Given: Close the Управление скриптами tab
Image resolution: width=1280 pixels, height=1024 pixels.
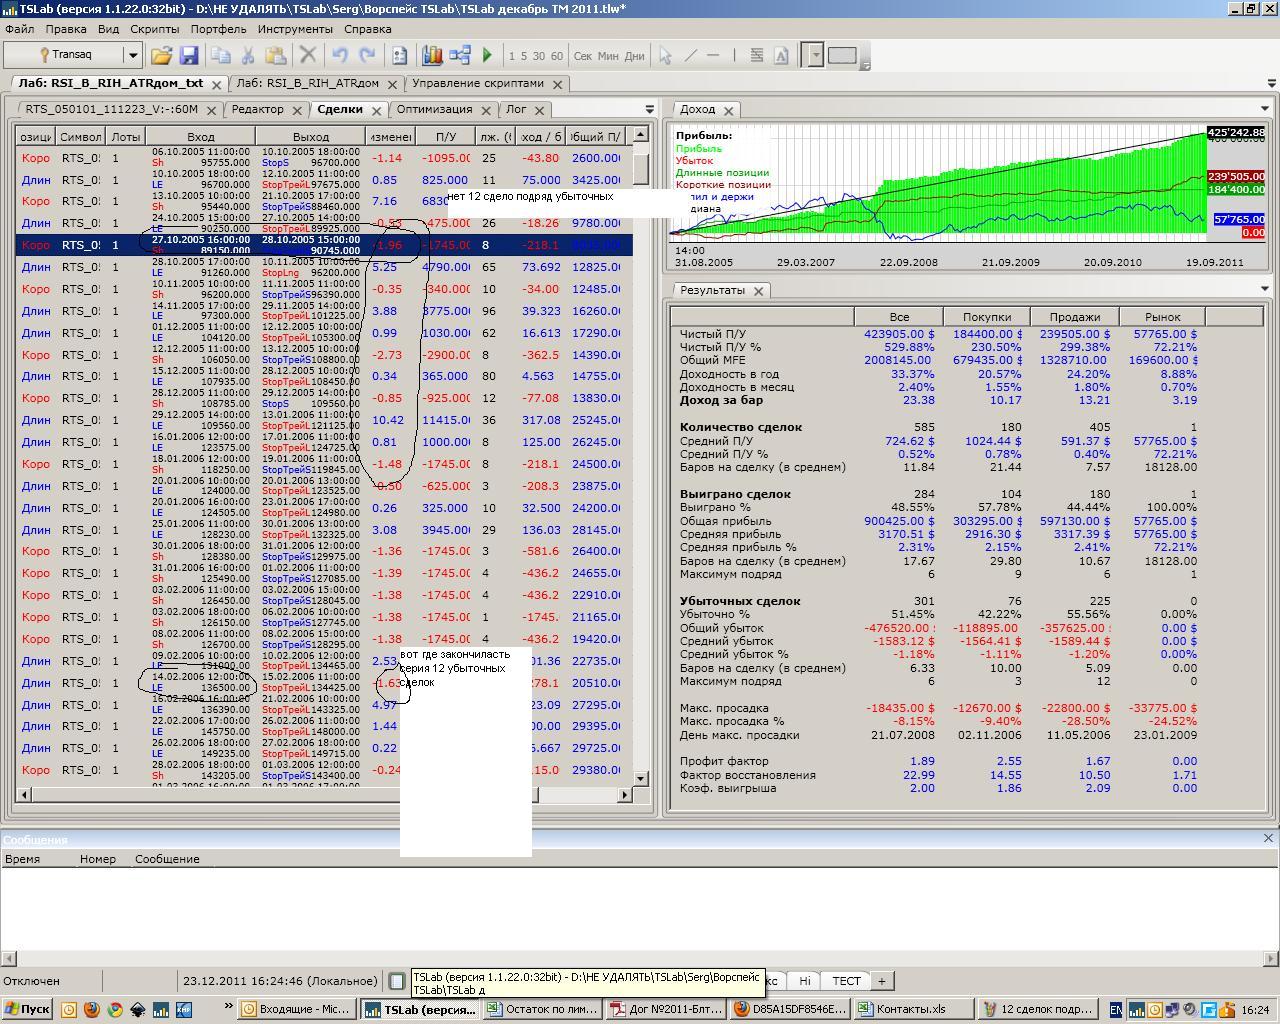Looking at the screenshot, I should click(x=558, y=84).
